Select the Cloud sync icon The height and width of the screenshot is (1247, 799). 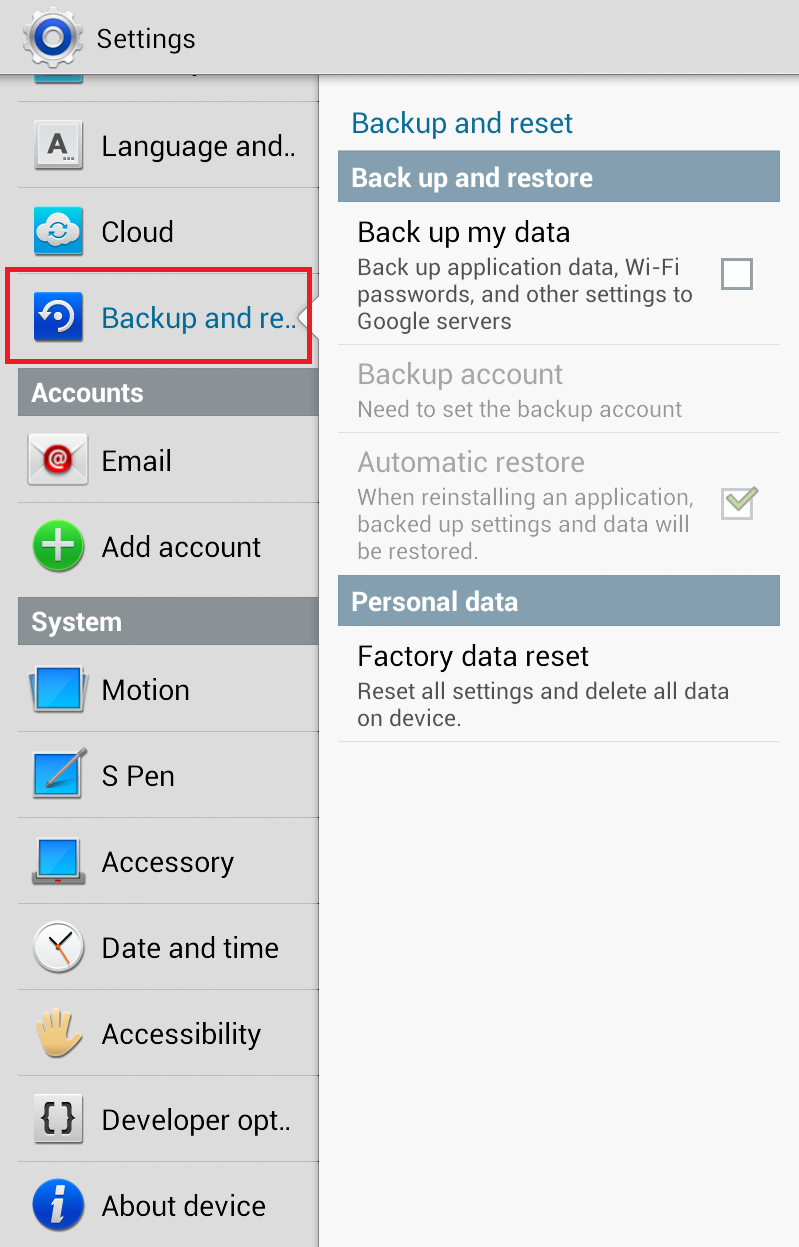pos(59,232)
